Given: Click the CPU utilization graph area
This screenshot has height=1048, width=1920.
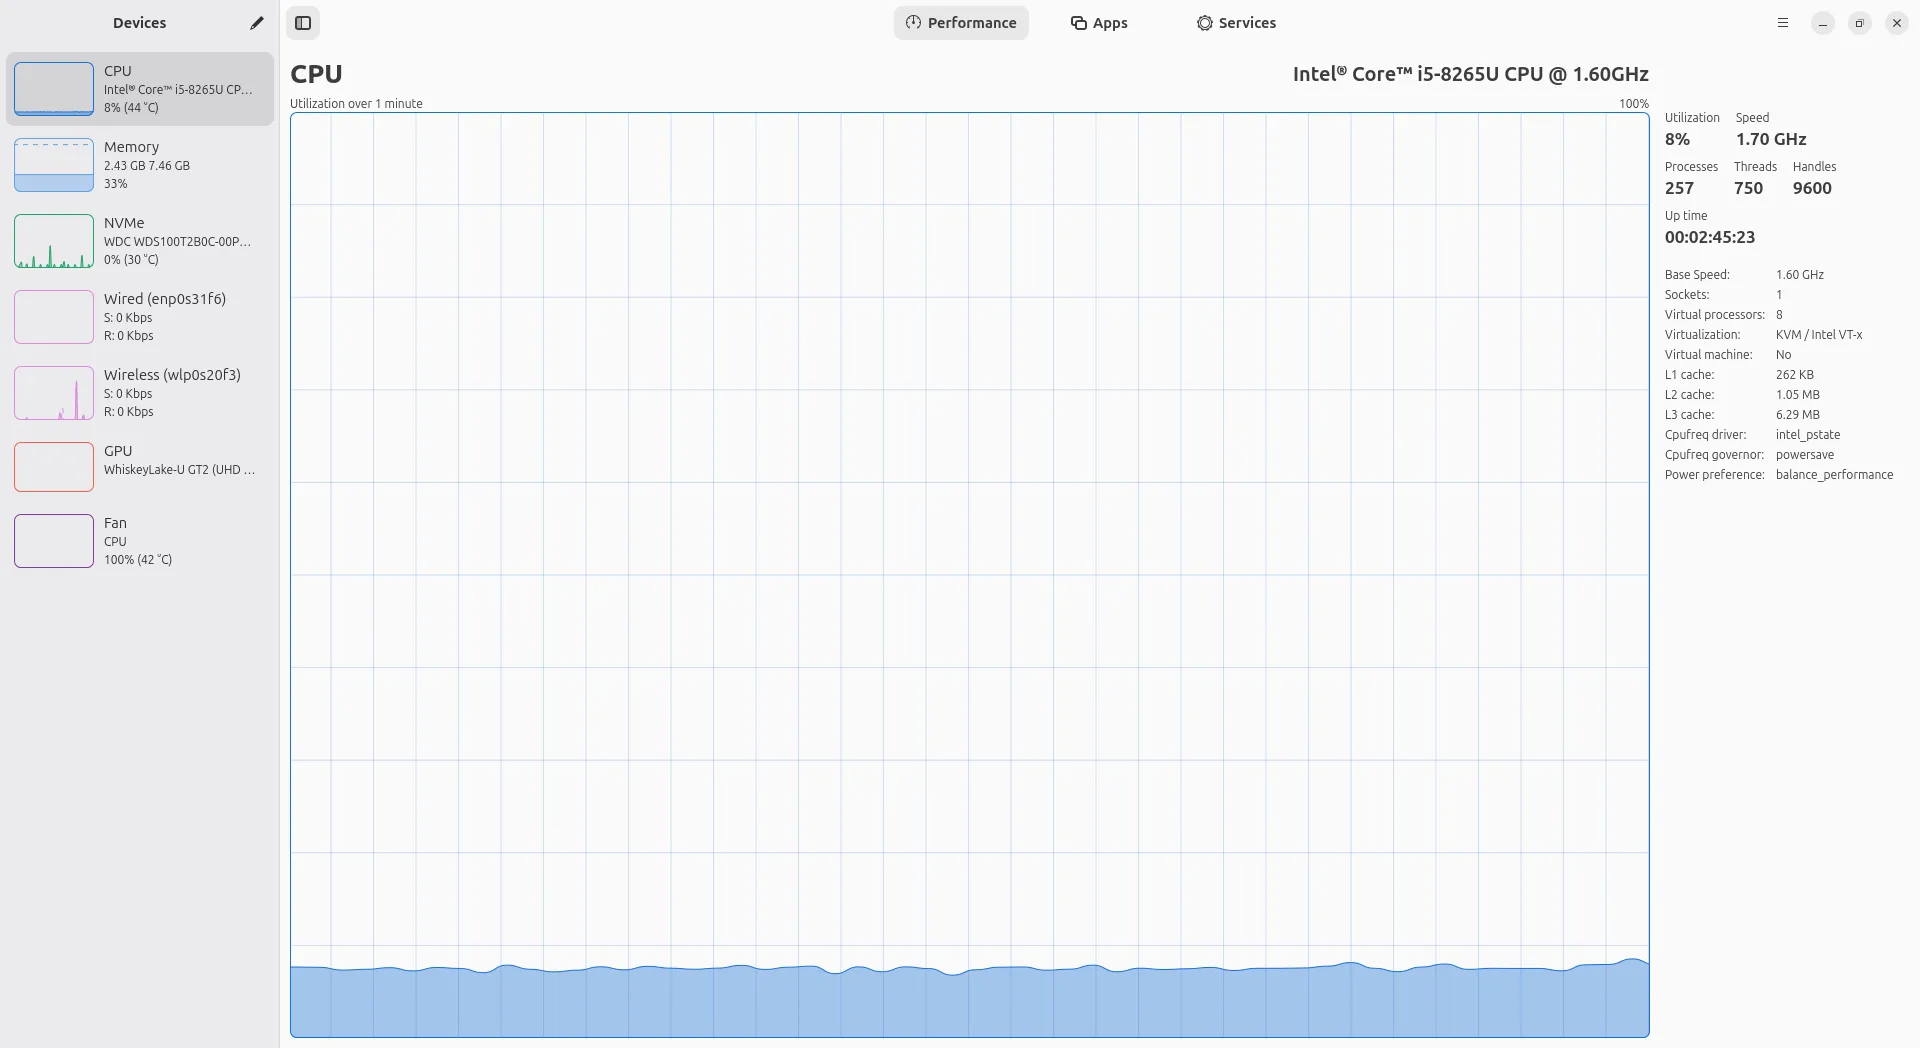Looking at the screenshot, I should pyautogui.click(x=969, y=575).
